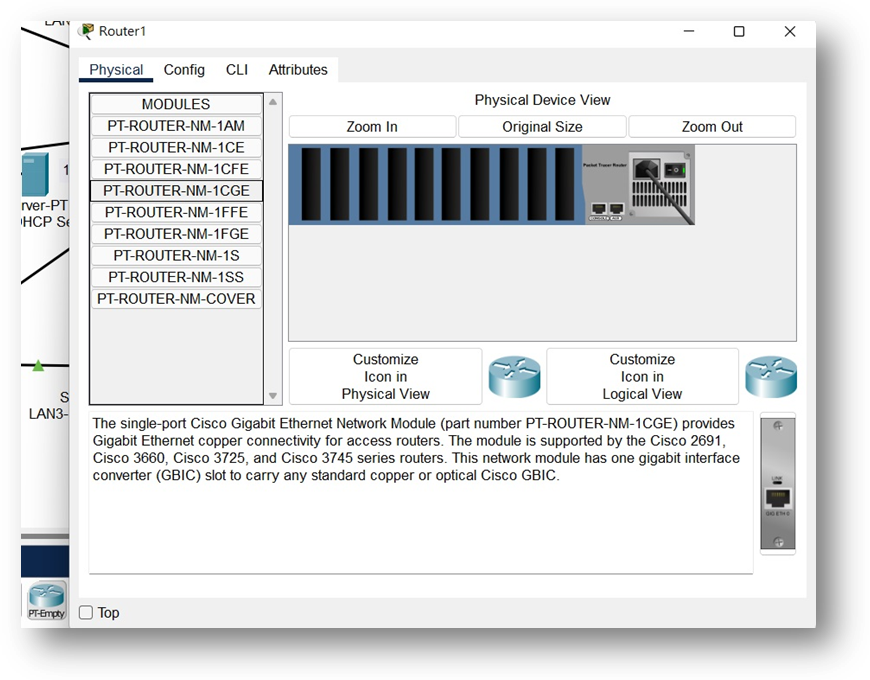Viewport: 870px width, 680px height.
Task: Click the PT-Empty device icon
Action: [46, 600]
